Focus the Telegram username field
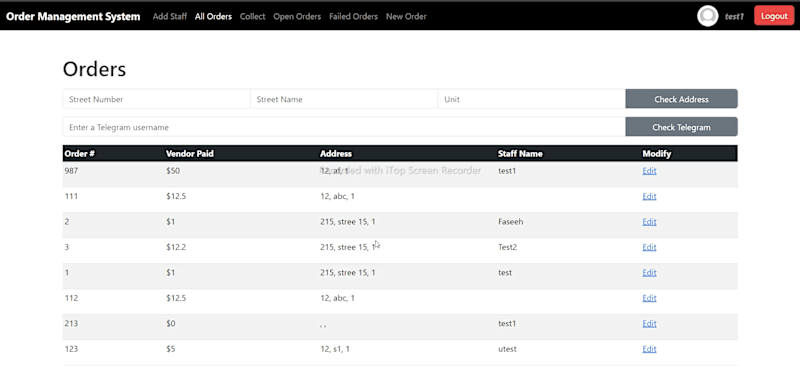The height and width of the screenshot is (368, 800). pyautogui.click(x=344, y=127)
